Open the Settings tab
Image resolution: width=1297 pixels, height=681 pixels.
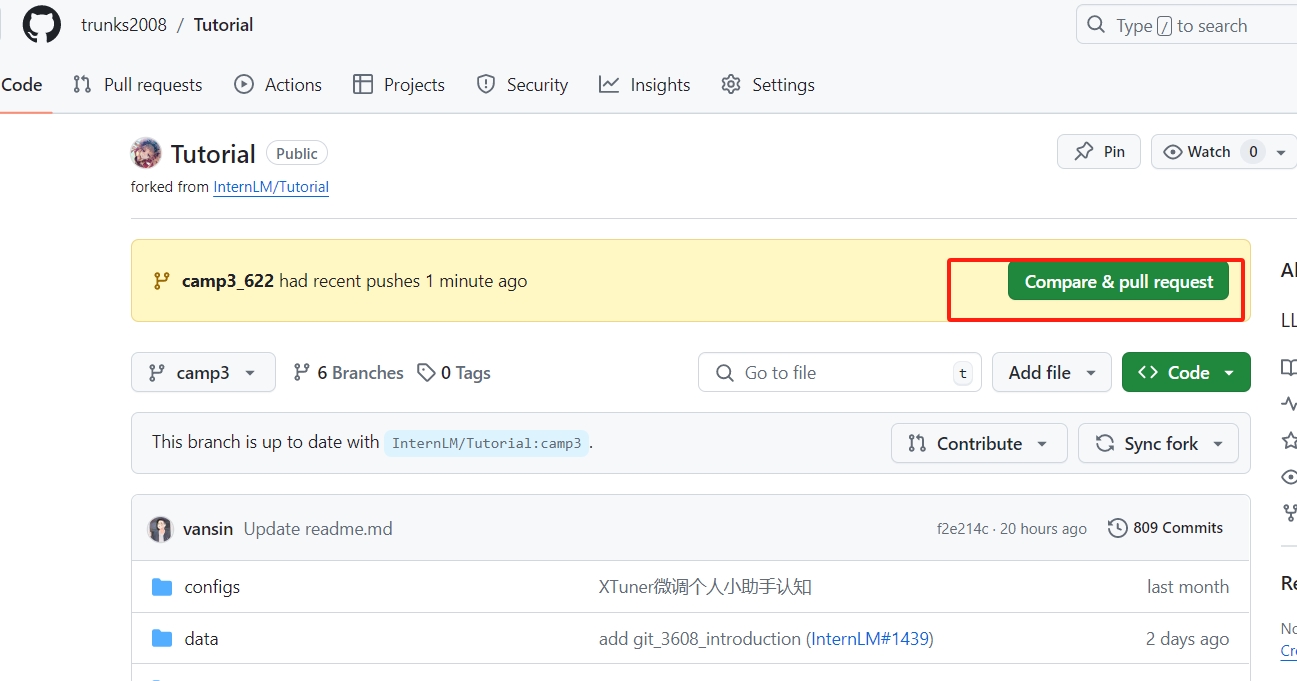coord(768,85)
